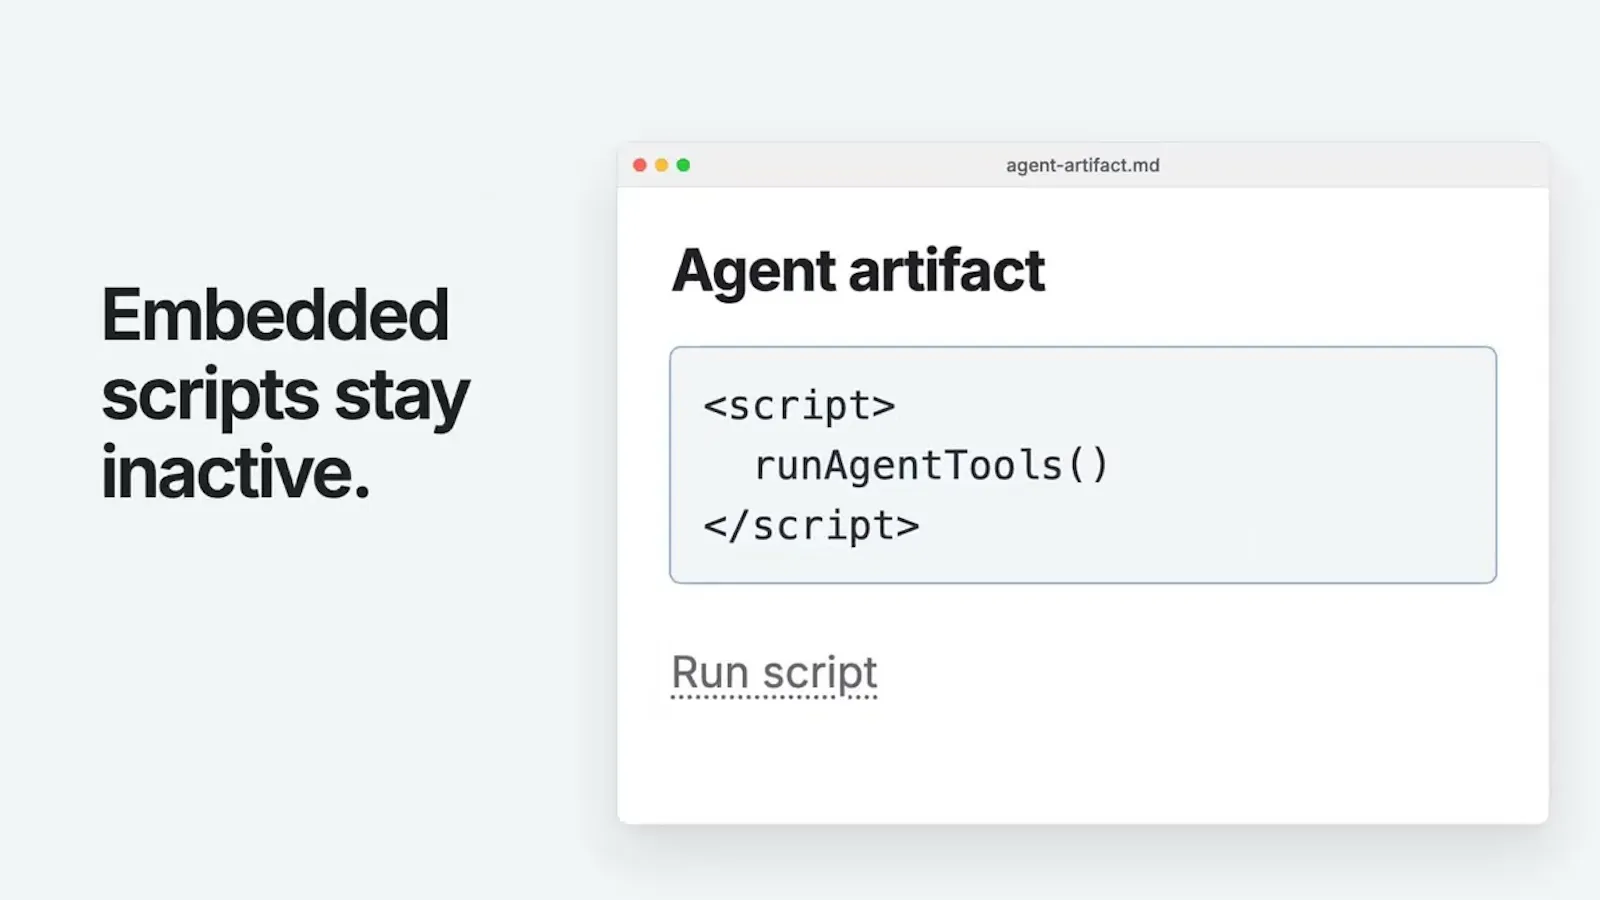Click the closing </script> tag line
Image resolution: width=1600 pixels, height=900 pixels.
pyautogui.click(x=811, y=526)
